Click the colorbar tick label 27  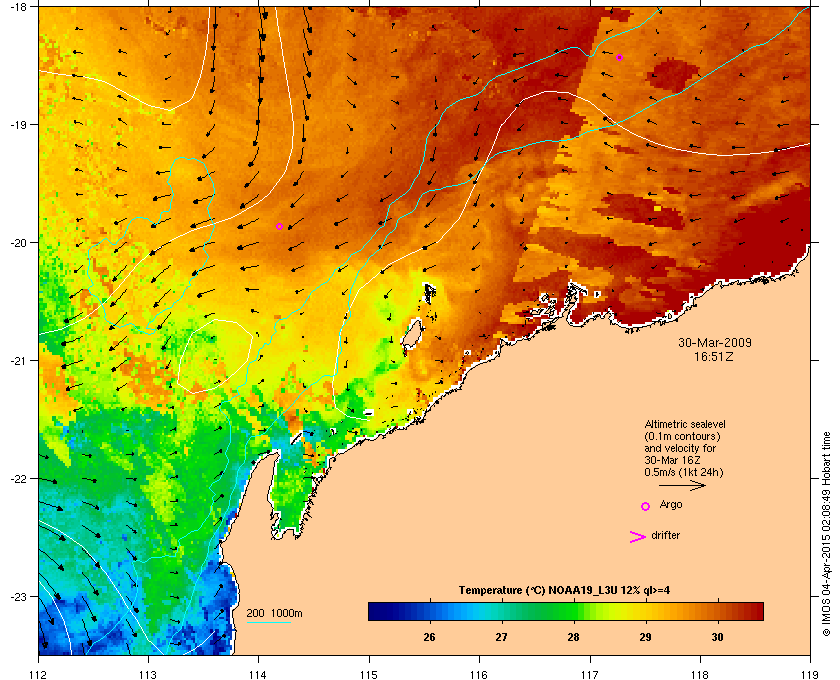(501, 637)
